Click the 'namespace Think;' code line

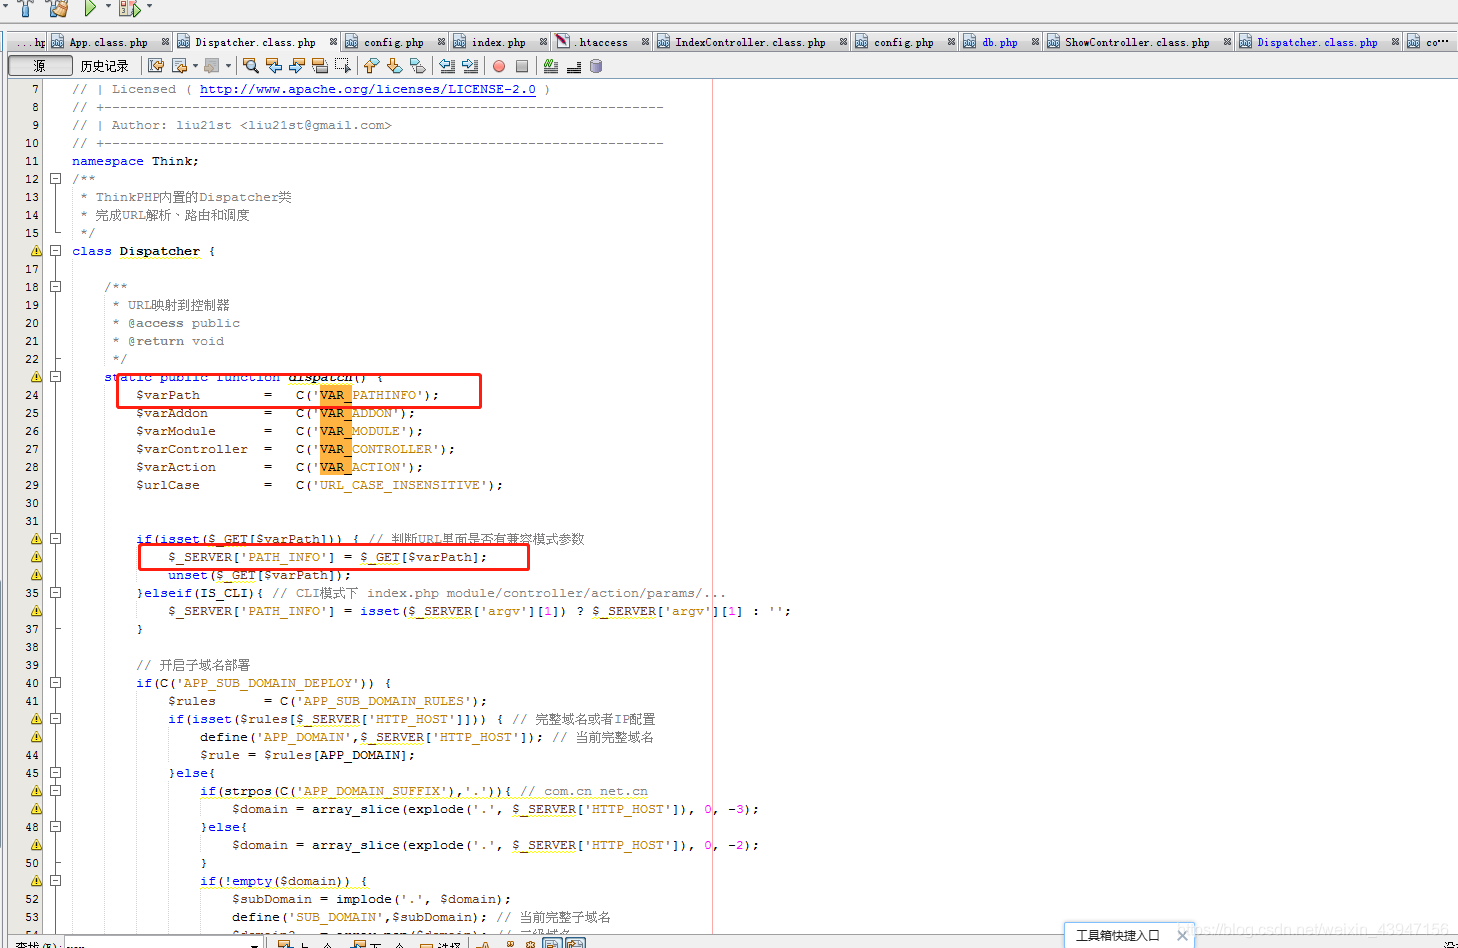coord(135,161)
